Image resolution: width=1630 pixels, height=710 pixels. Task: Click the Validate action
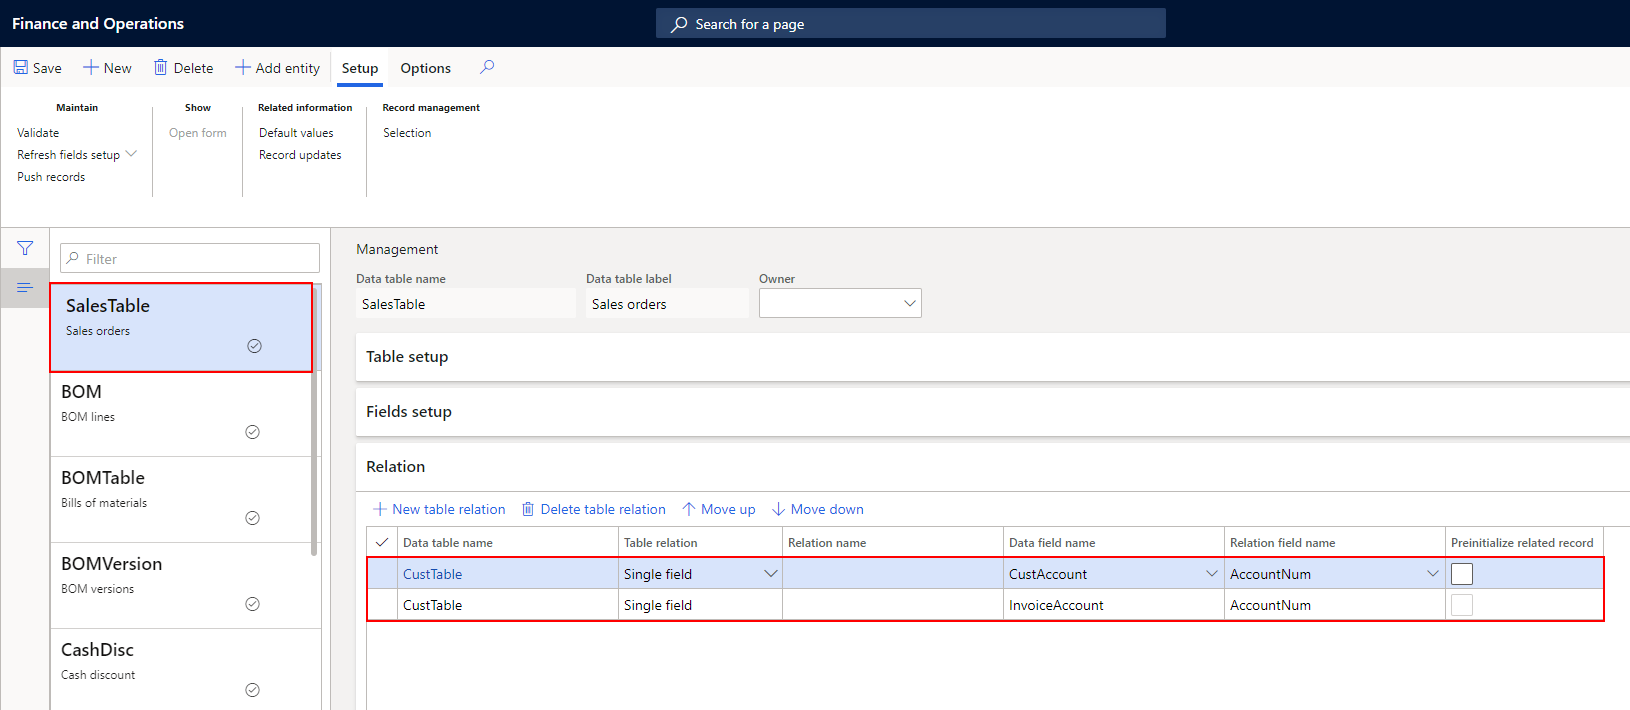pyautogui.click(x=38, y=133)
